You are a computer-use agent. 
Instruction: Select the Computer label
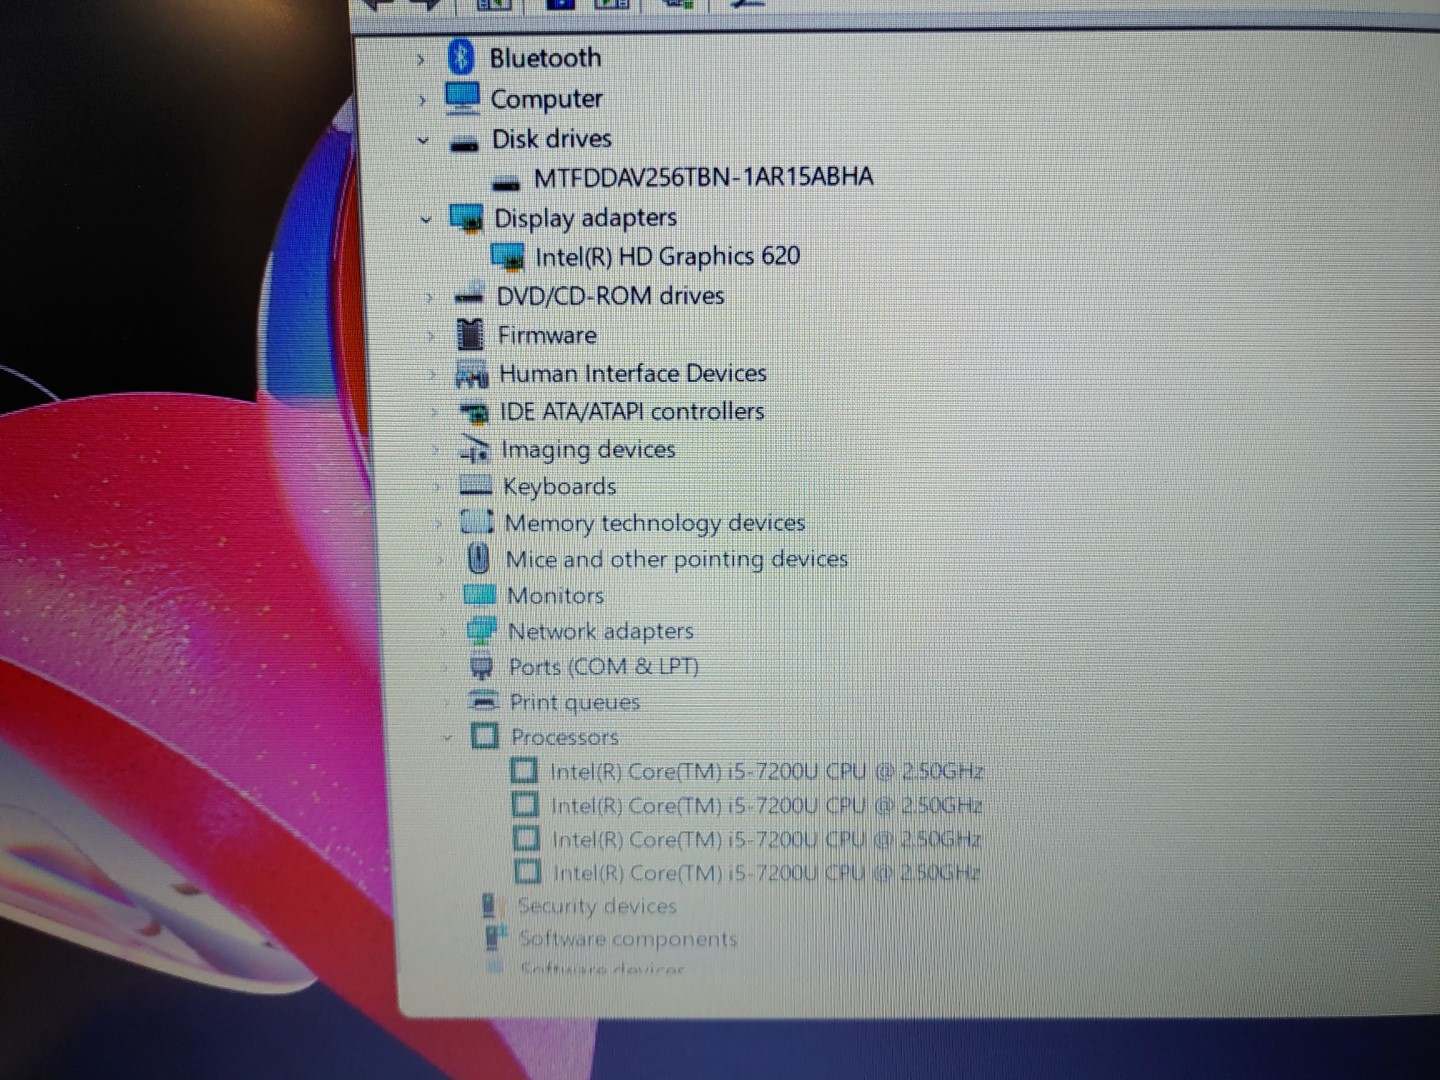tap(546, 99)
